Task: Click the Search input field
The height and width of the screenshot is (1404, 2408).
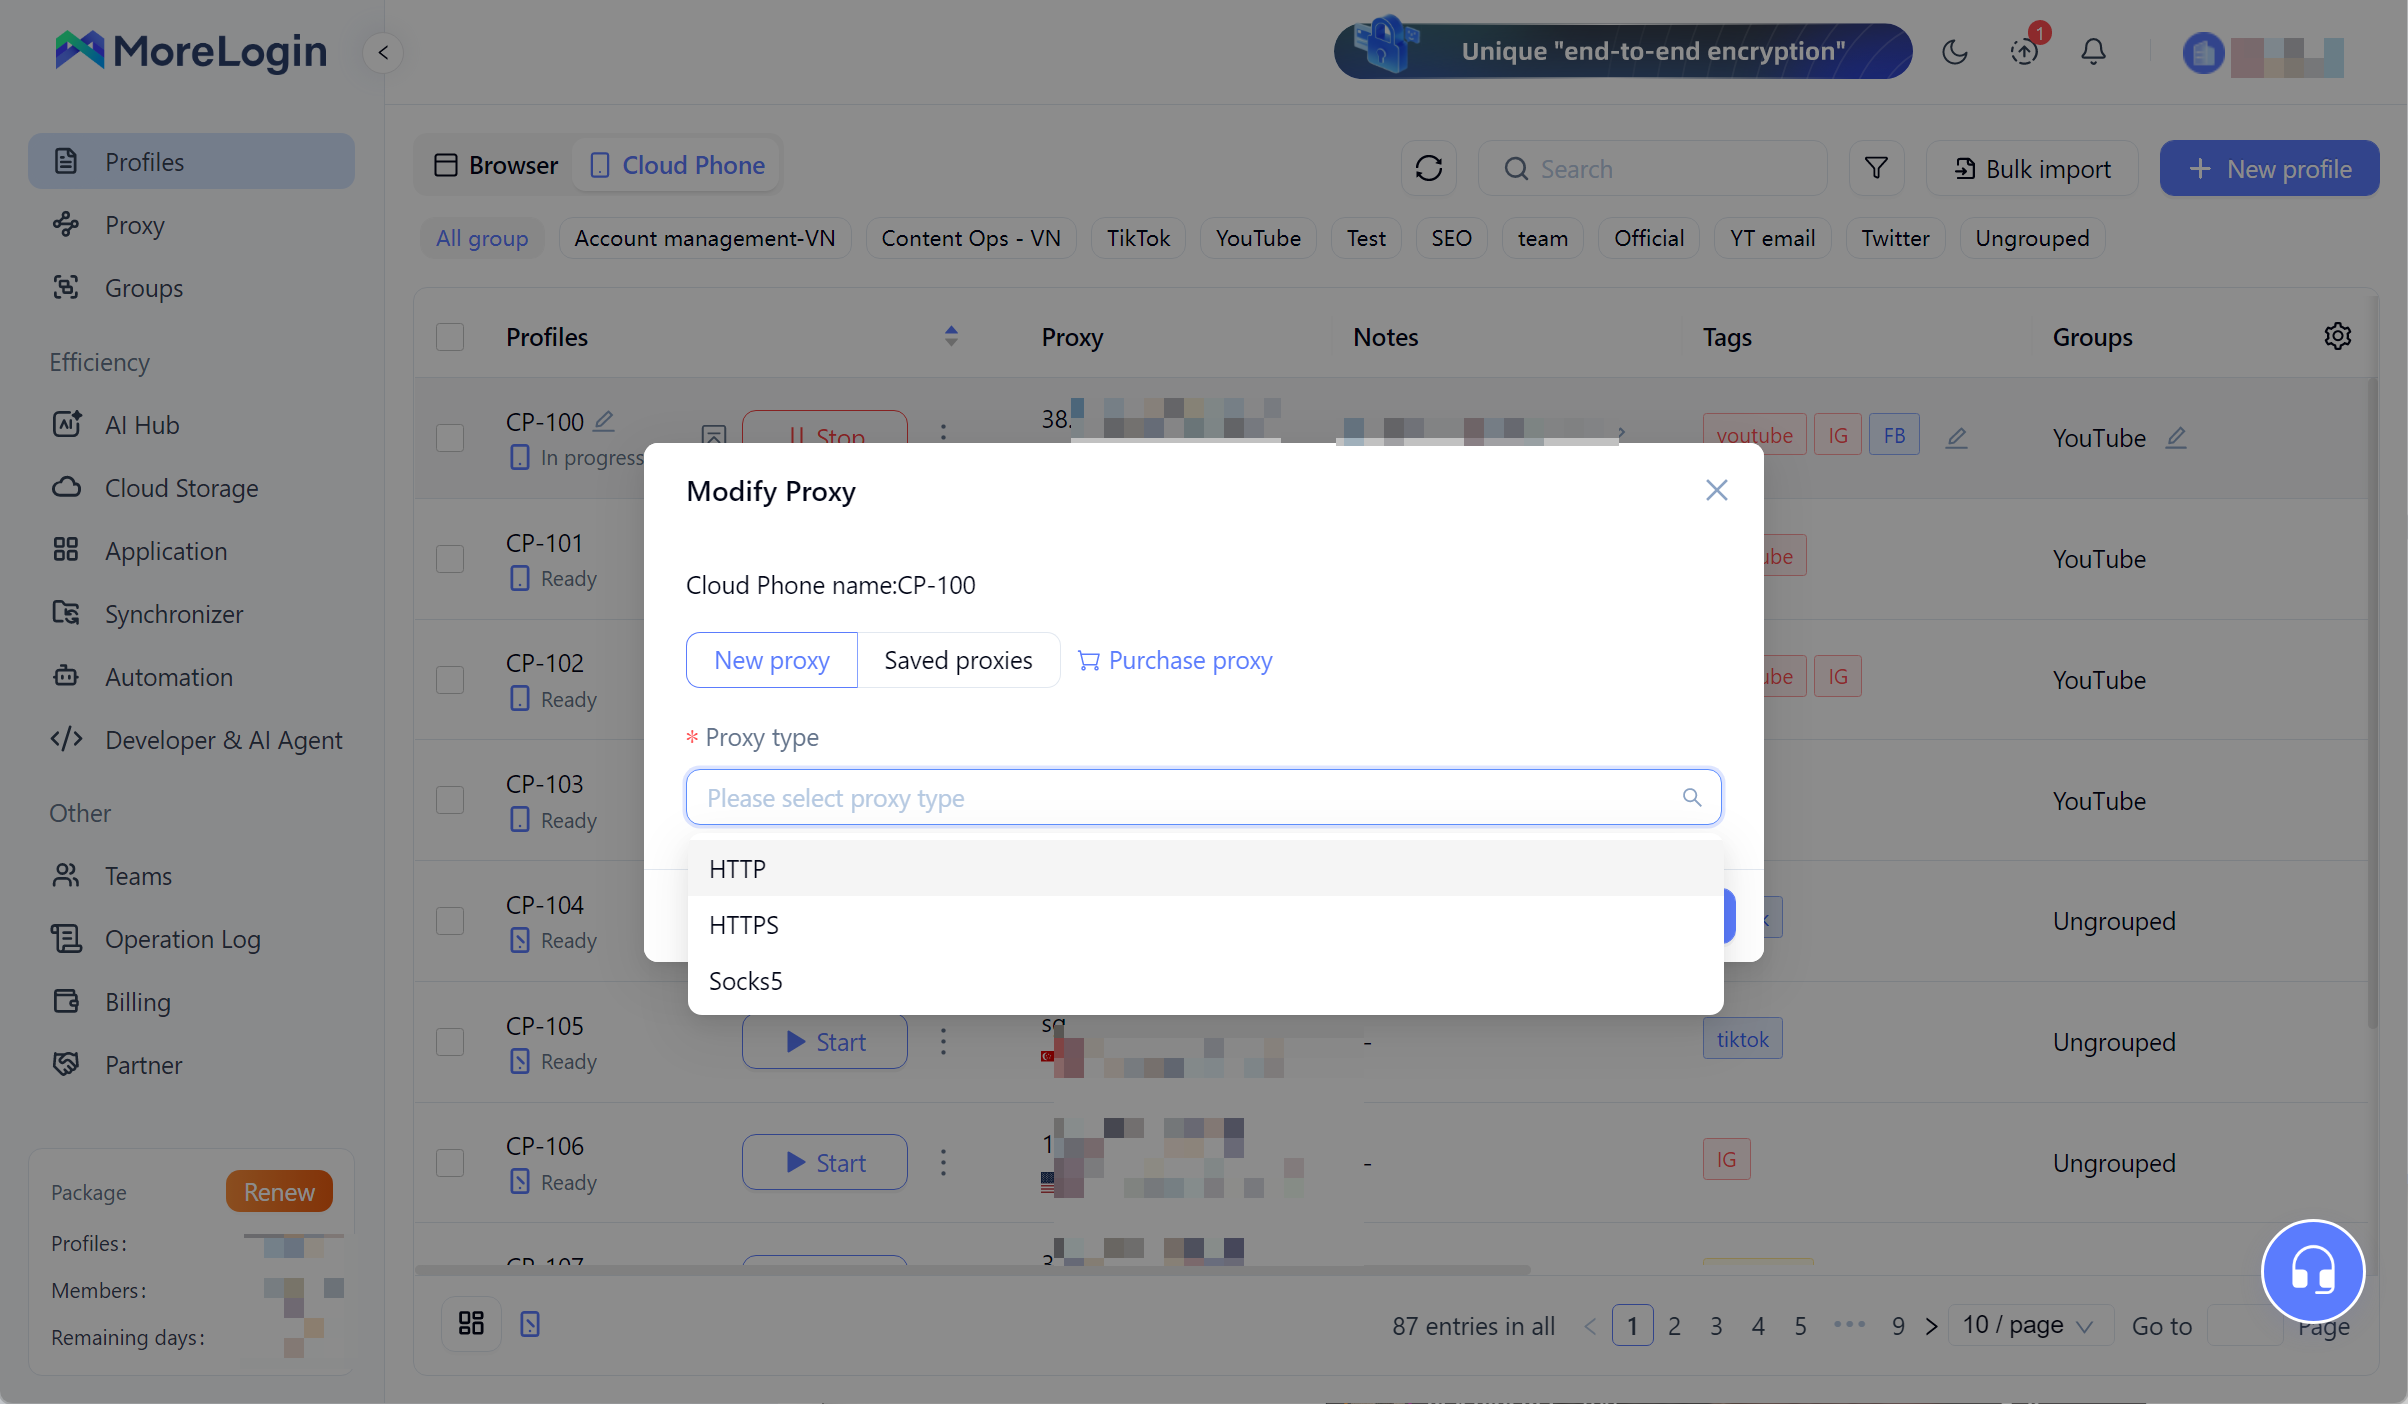Action: click(1653, 168)
